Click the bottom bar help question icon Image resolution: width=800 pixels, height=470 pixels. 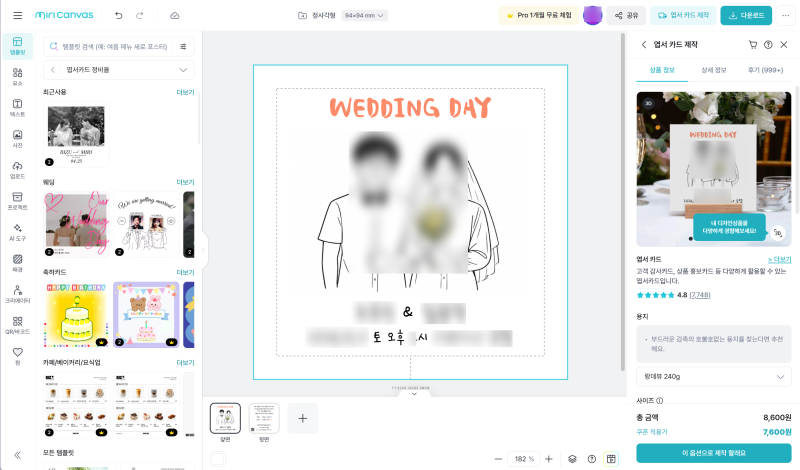[592, 459]
